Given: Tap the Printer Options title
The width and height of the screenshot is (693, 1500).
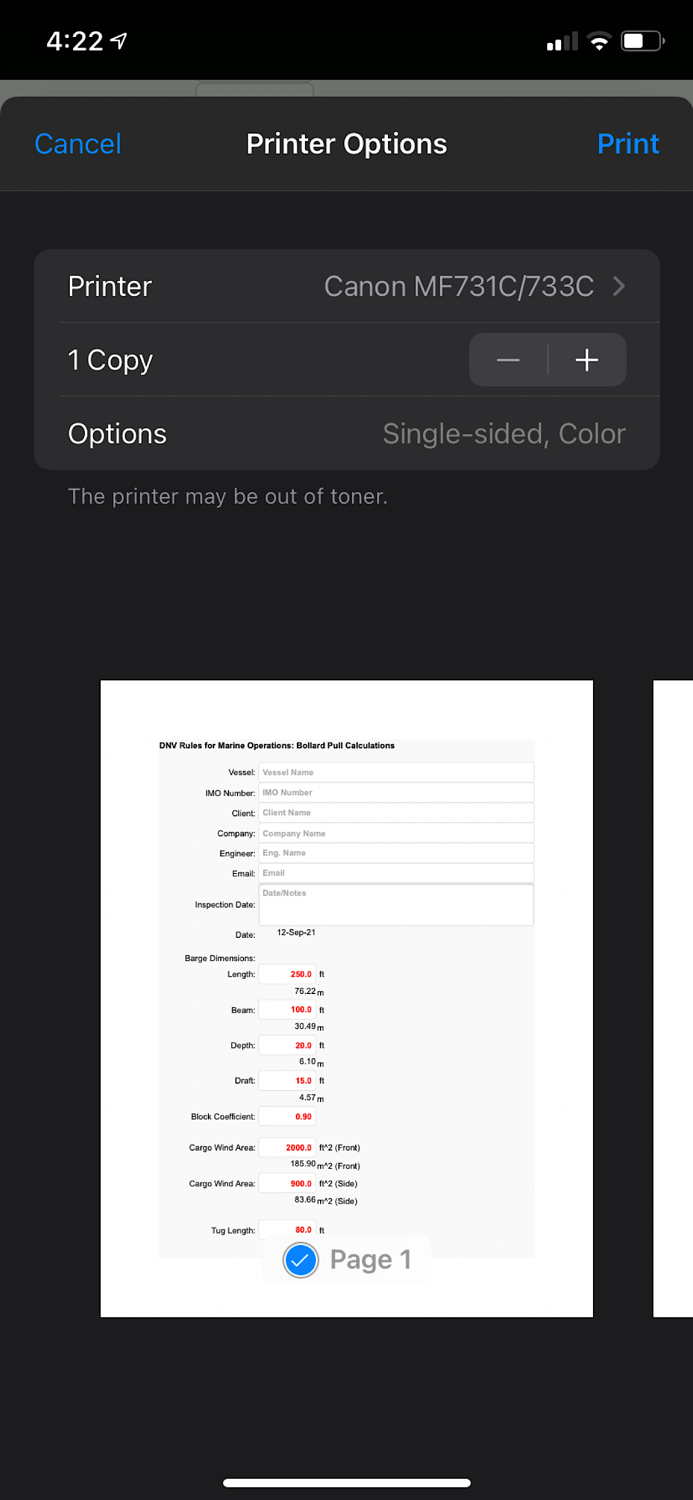Looking at the screenshot, I should tap(346, 144).
